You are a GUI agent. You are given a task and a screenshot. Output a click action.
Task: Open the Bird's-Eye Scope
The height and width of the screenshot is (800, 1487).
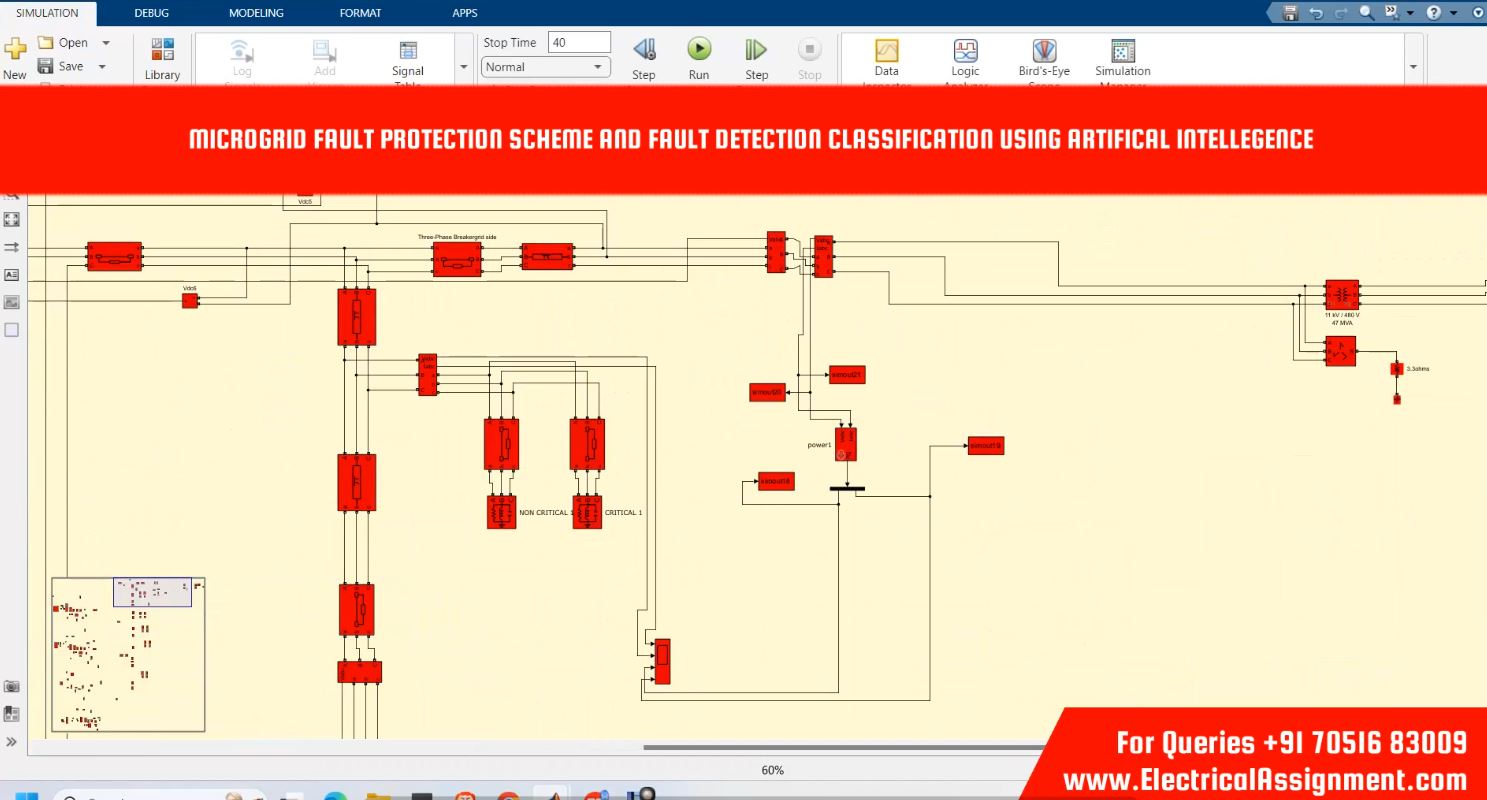(x=1044, y=58)
